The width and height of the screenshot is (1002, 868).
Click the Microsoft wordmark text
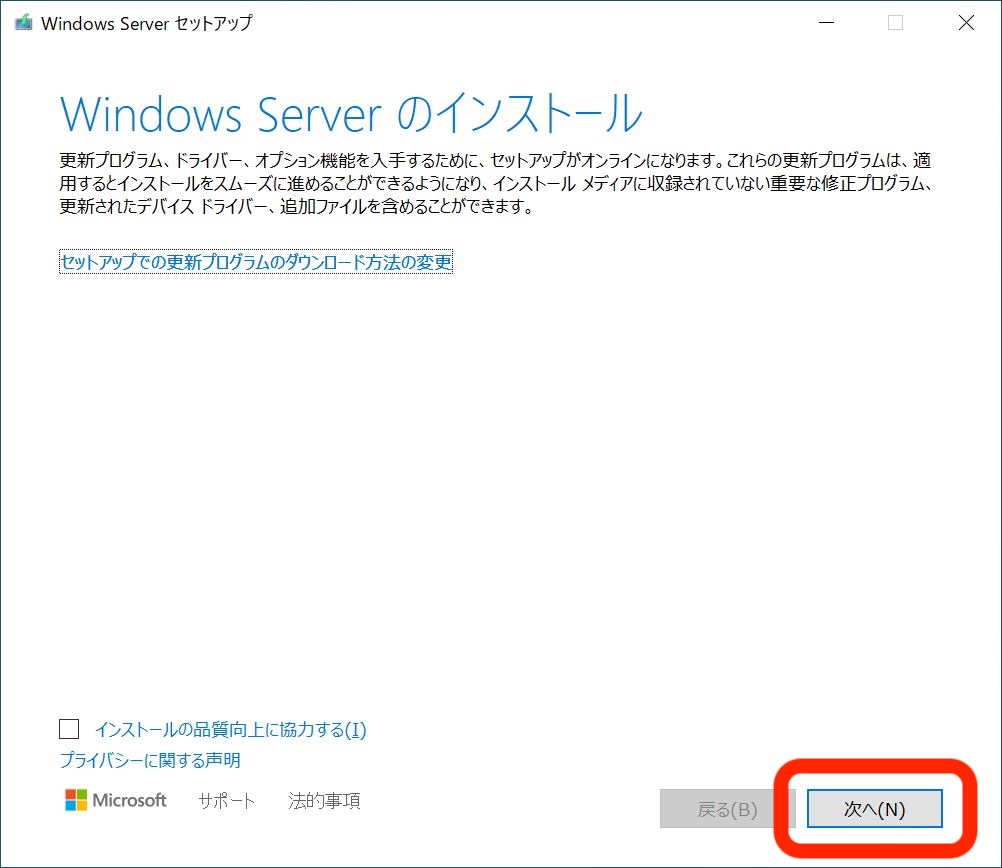130,800
